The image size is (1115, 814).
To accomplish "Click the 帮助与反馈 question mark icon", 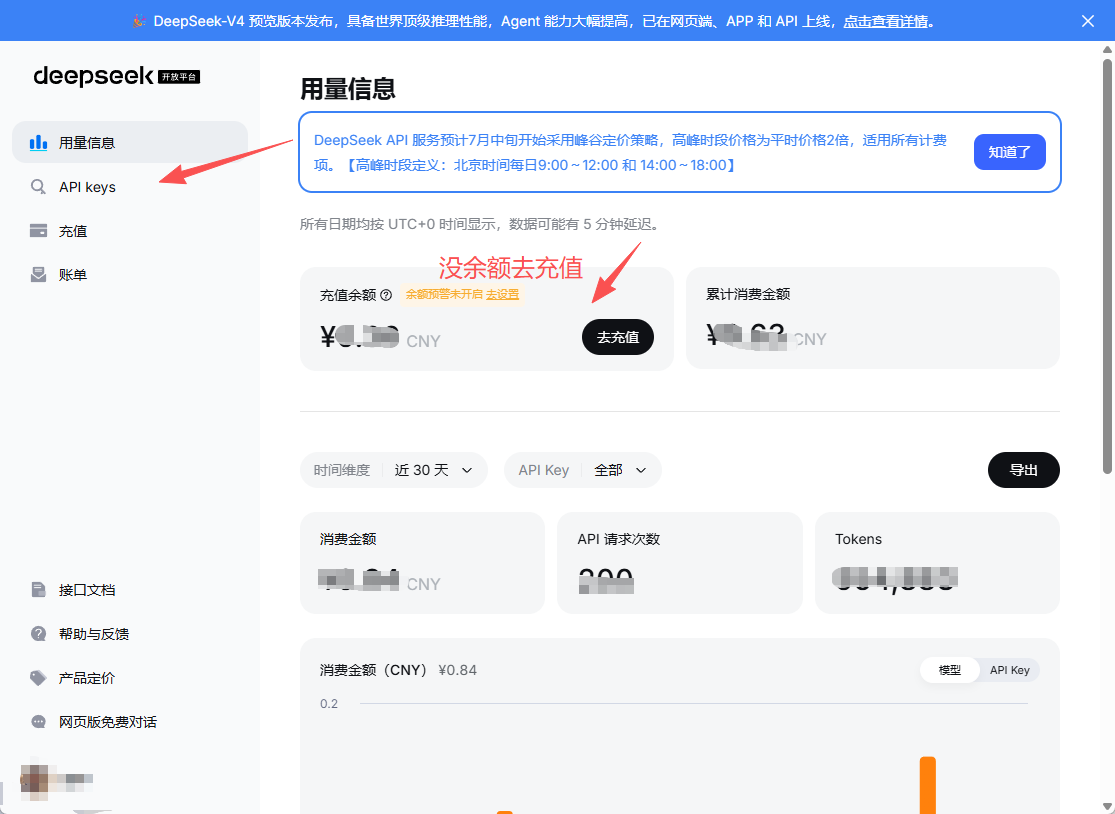I will pyautogui.click(x=38, y=634).
